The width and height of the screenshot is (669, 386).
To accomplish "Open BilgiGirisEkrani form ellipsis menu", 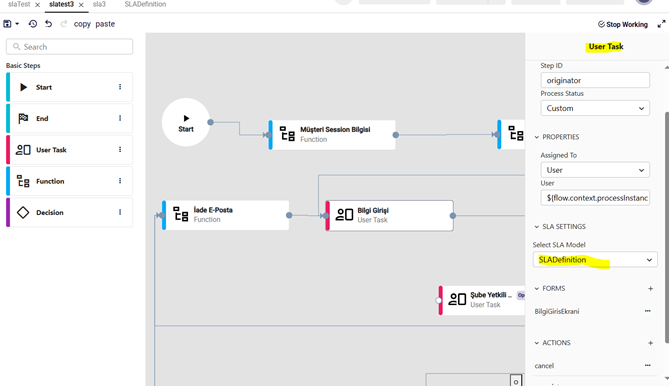I will click(x=648, y=311).
